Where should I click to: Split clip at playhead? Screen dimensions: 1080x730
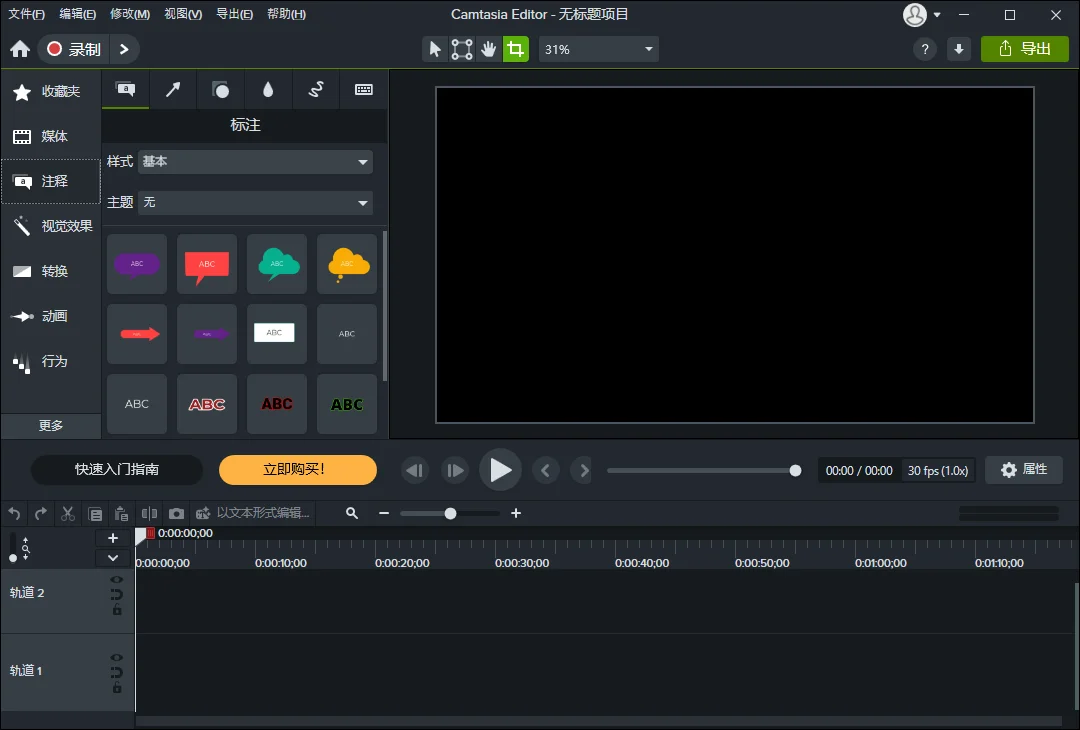[x=149, y=514]
